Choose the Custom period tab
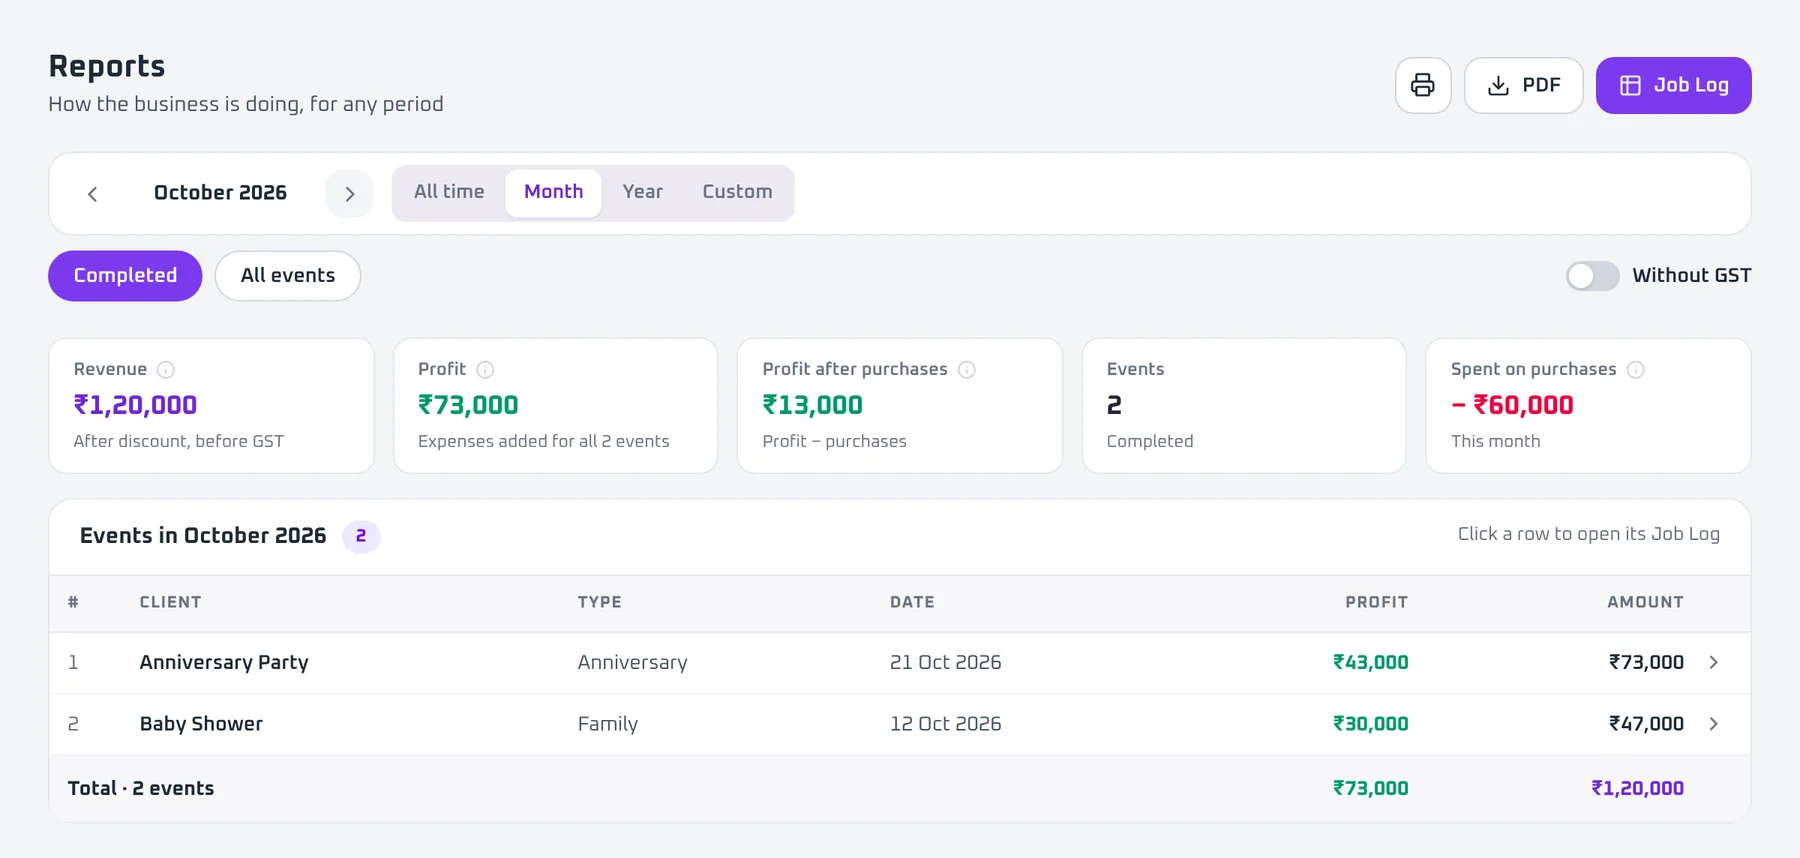 (737, 192)
